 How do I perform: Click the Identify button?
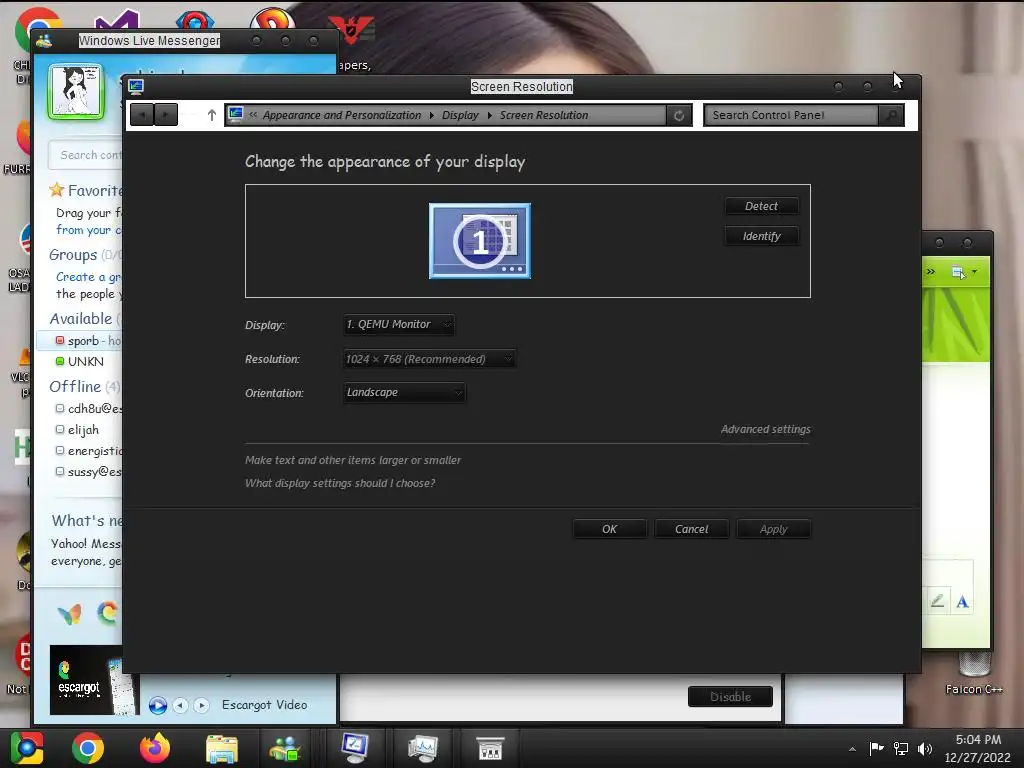pyautogui.click(x=761, y=236)
